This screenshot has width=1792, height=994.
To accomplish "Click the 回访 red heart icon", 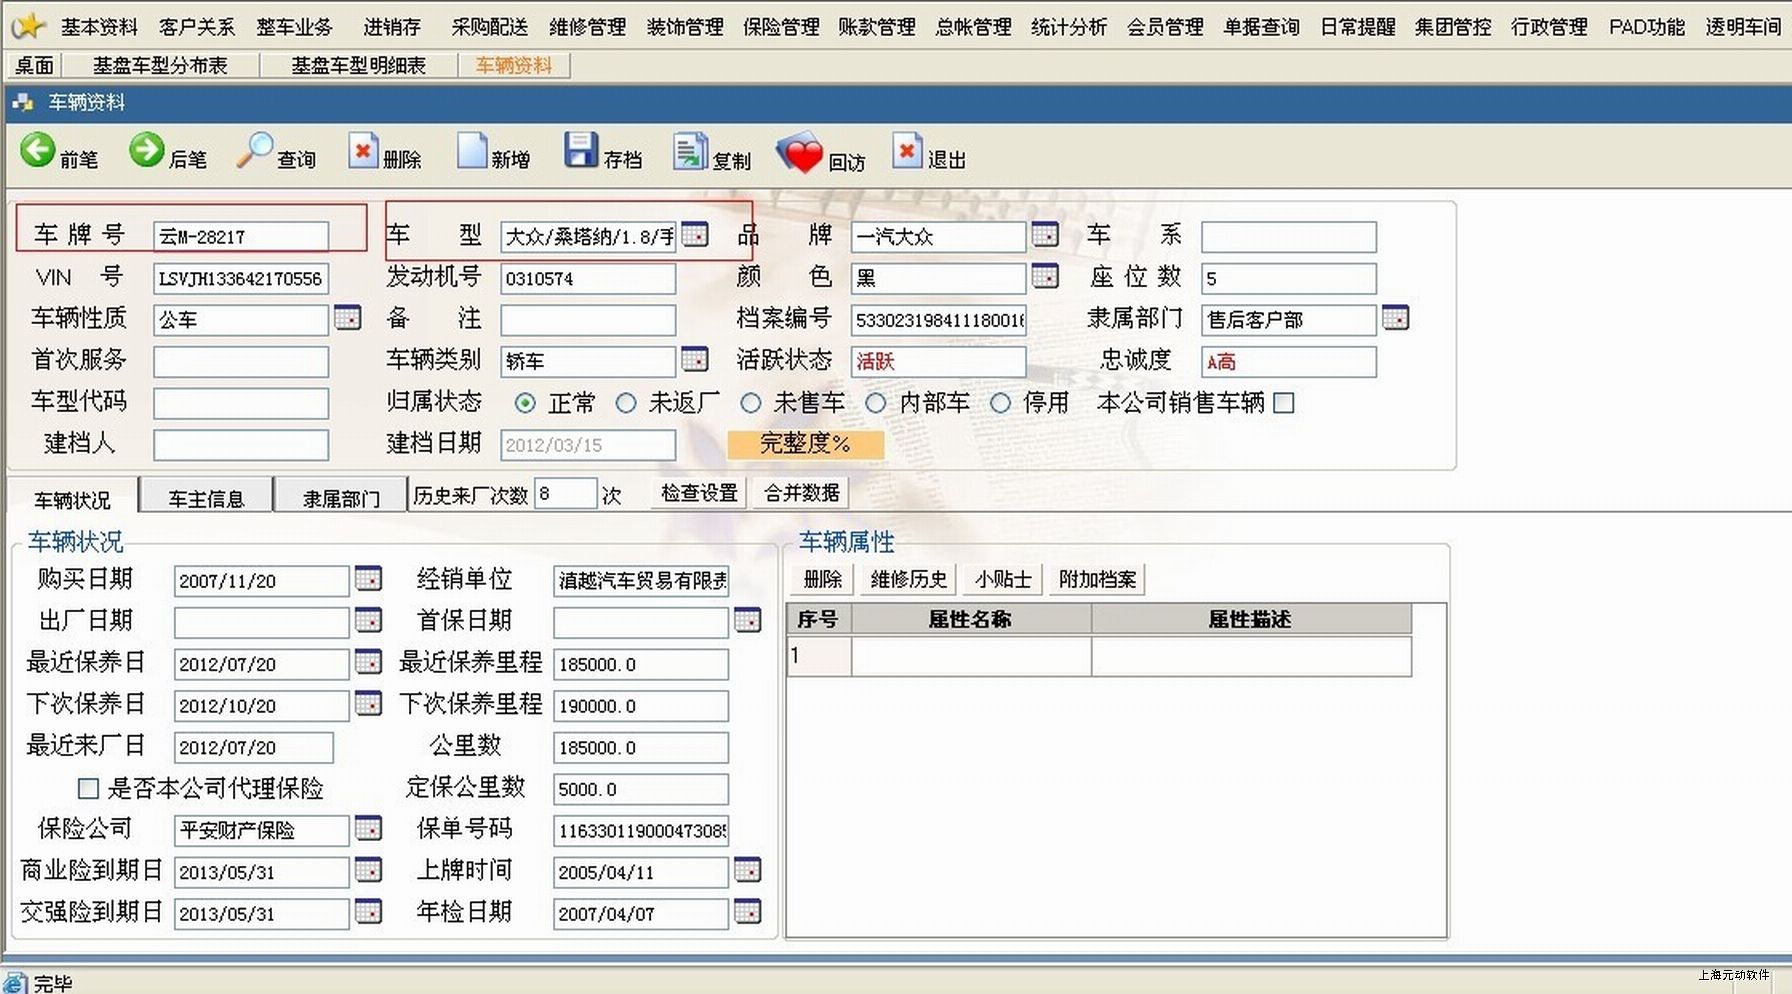I will [798, 154].
